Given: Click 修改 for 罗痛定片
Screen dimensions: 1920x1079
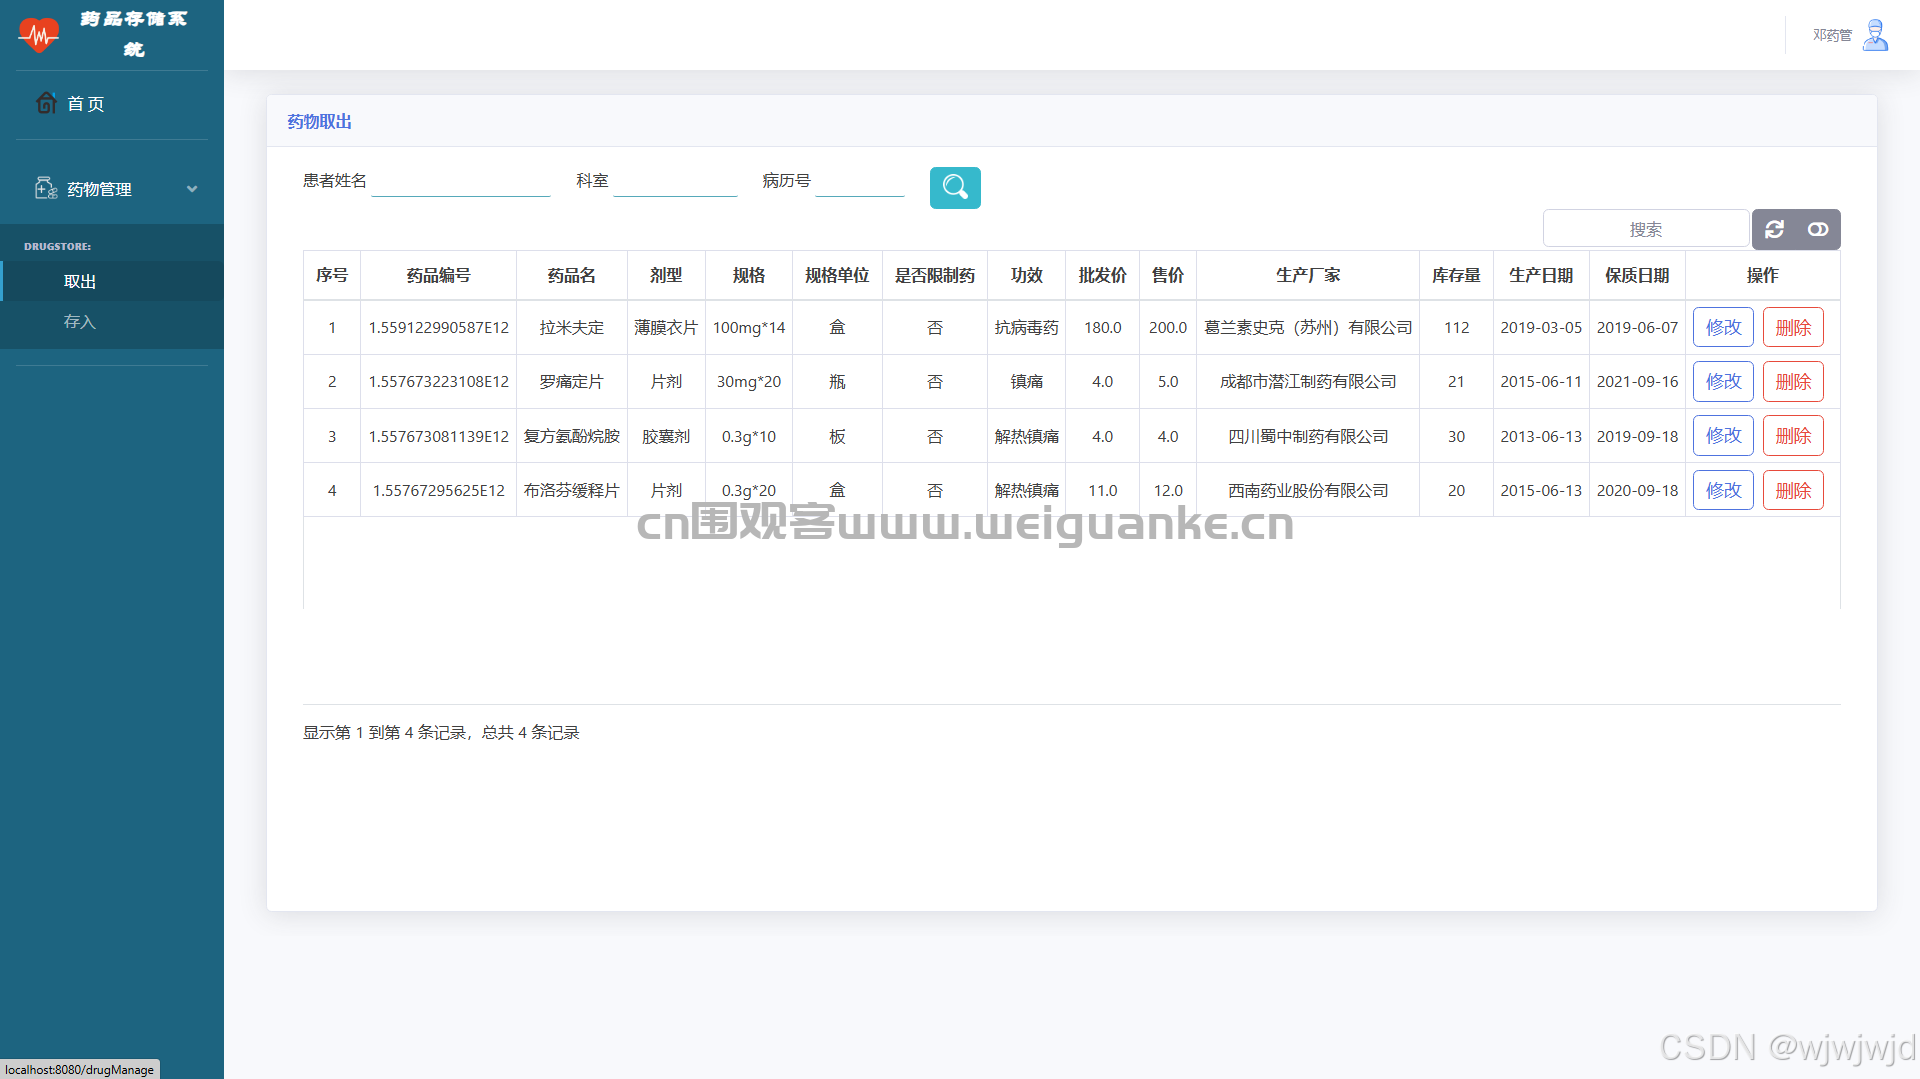Looking at the screenshot, I should pyautogui.click(x=1723, y=381).
